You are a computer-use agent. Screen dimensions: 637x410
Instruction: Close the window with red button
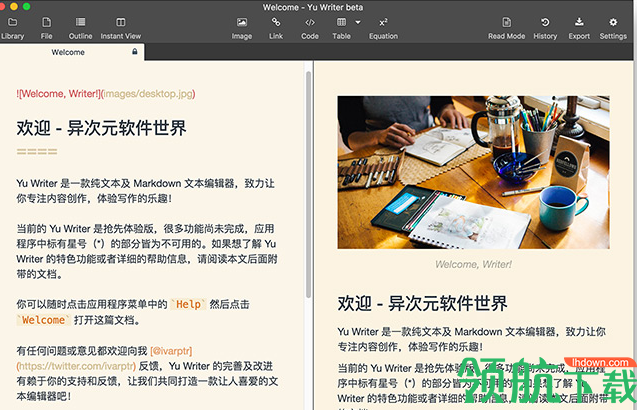(2, 6)
